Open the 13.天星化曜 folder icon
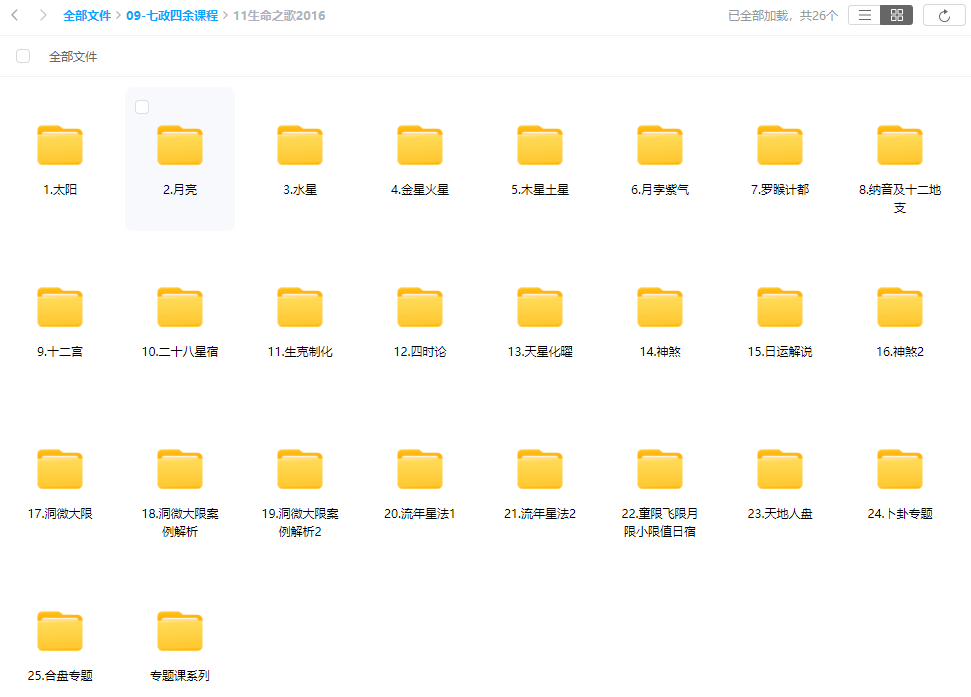 click(540, 307)
